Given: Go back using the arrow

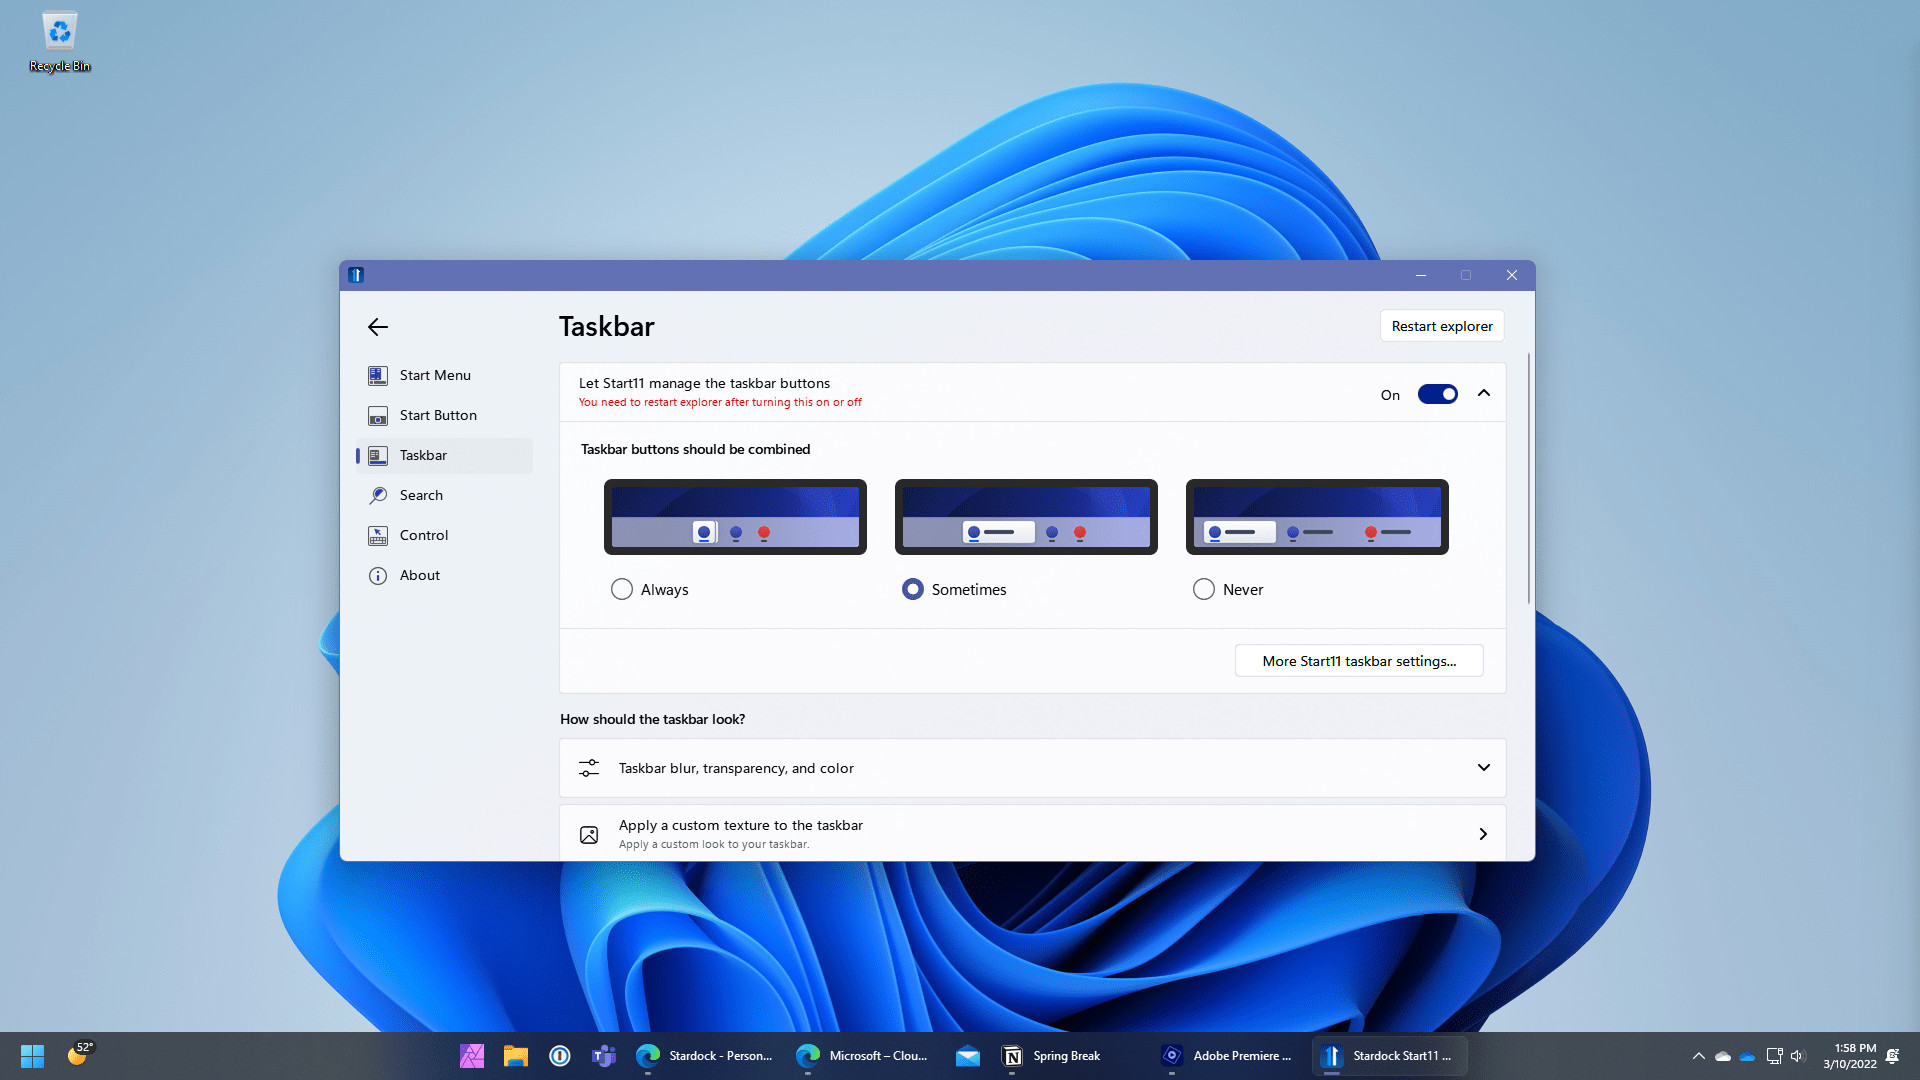Looking at the screenshot, I should click(x=378, y=326).
